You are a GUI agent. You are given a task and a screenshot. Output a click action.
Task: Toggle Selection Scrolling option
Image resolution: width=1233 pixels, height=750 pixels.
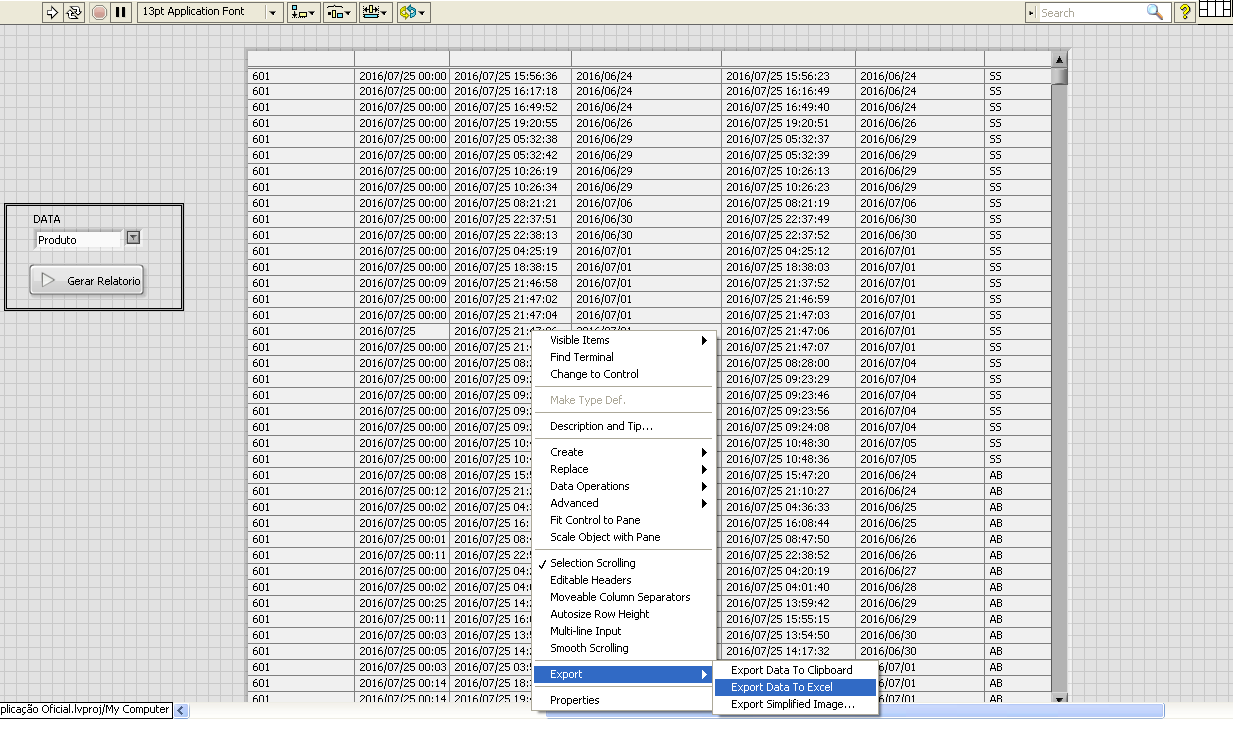click(x=592, y=563)
